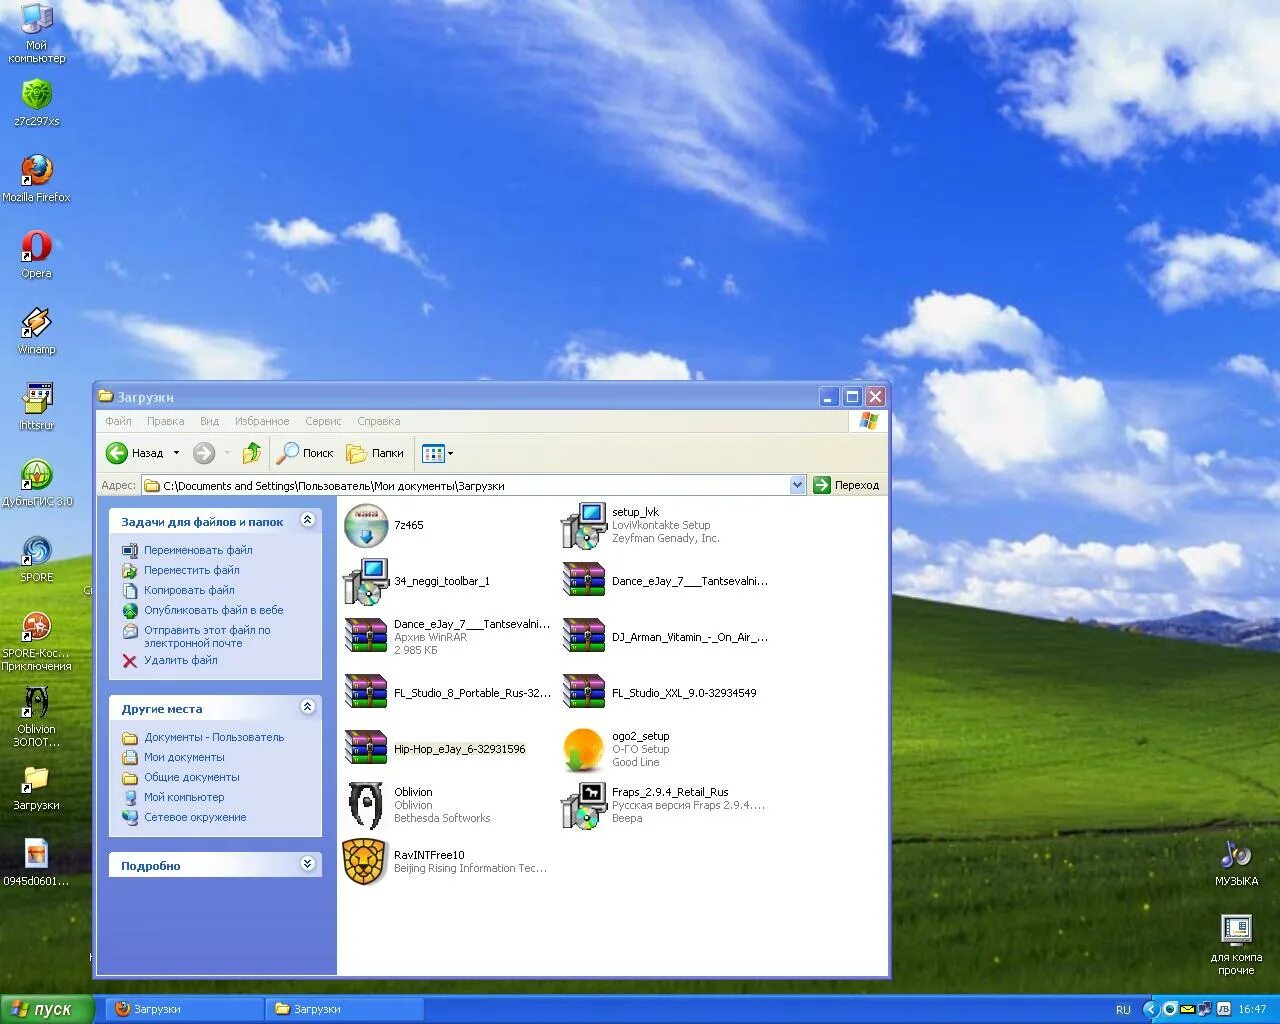Open the Справка menu
The image size is (1280, 1024).
(x=378, y=421)
